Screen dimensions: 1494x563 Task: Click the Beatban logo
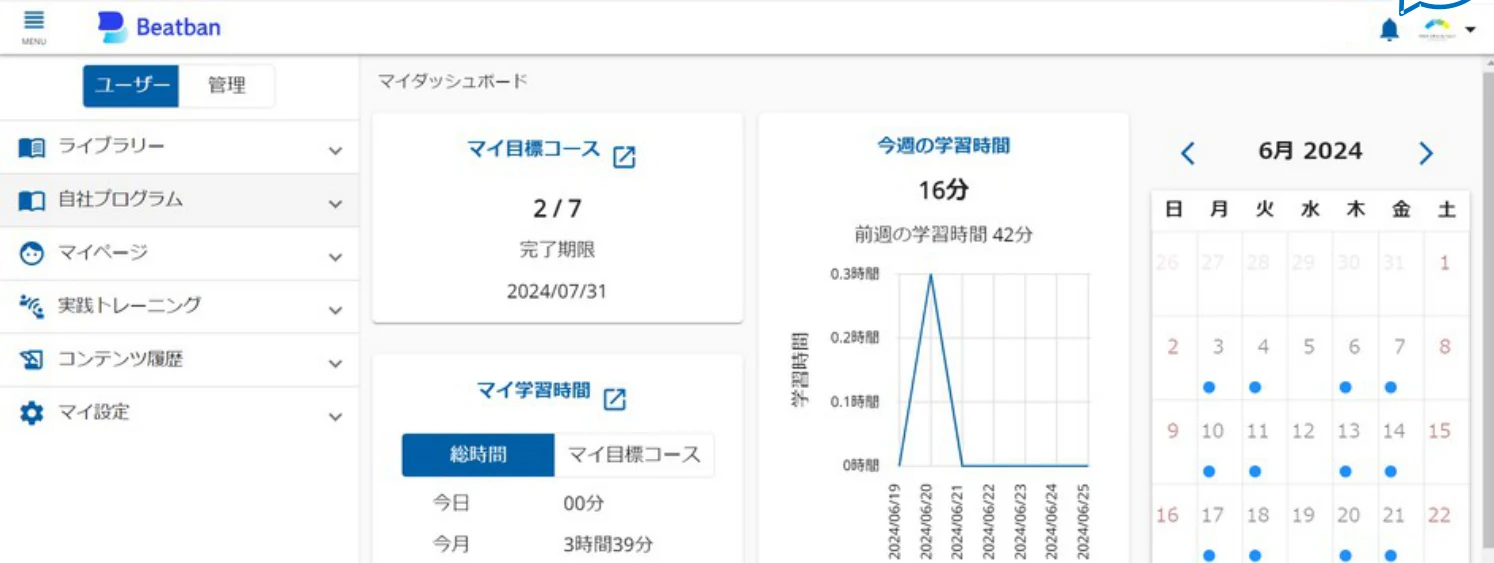coord(159,27)
